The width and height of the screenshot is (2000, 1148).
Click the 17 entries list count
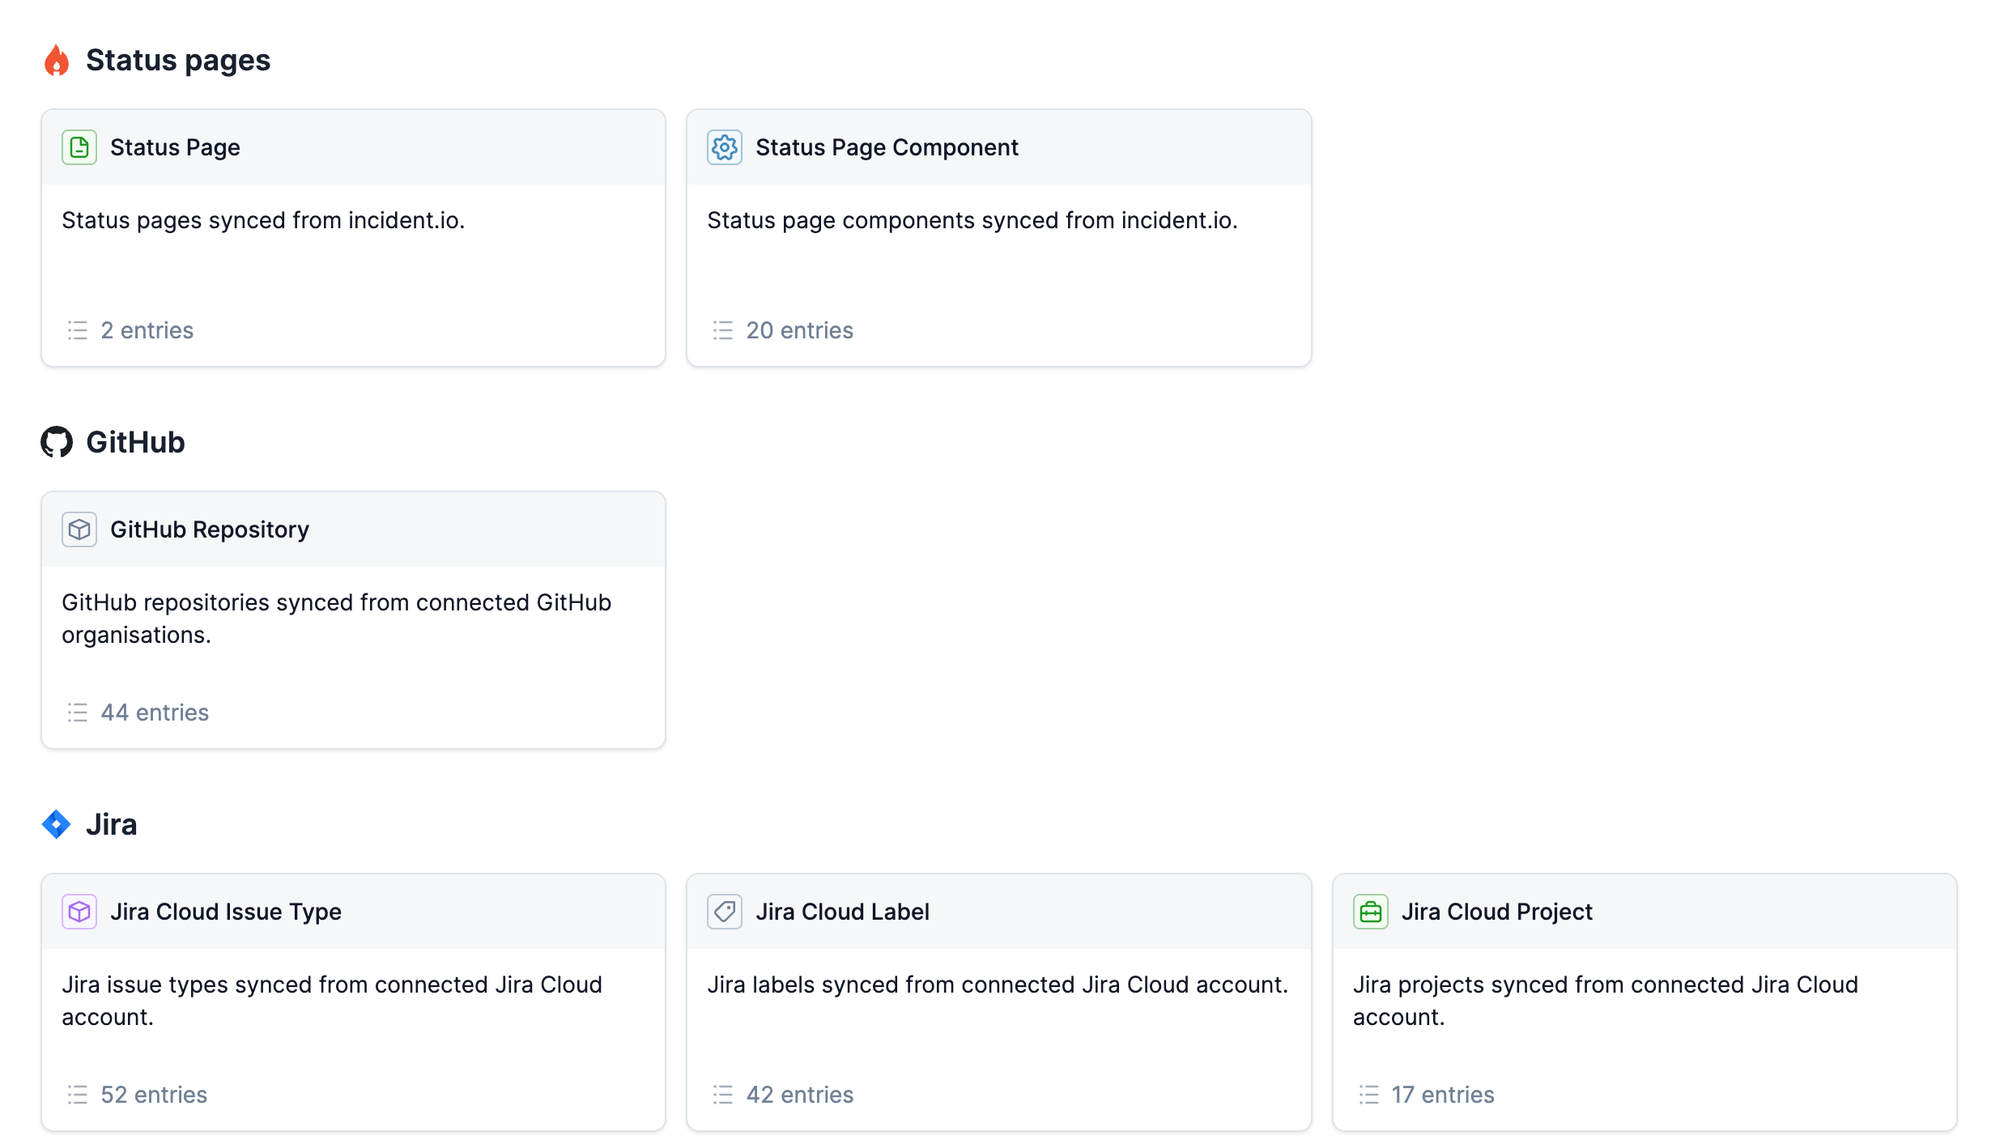pyautogui.click(x=1442, y=1094)
